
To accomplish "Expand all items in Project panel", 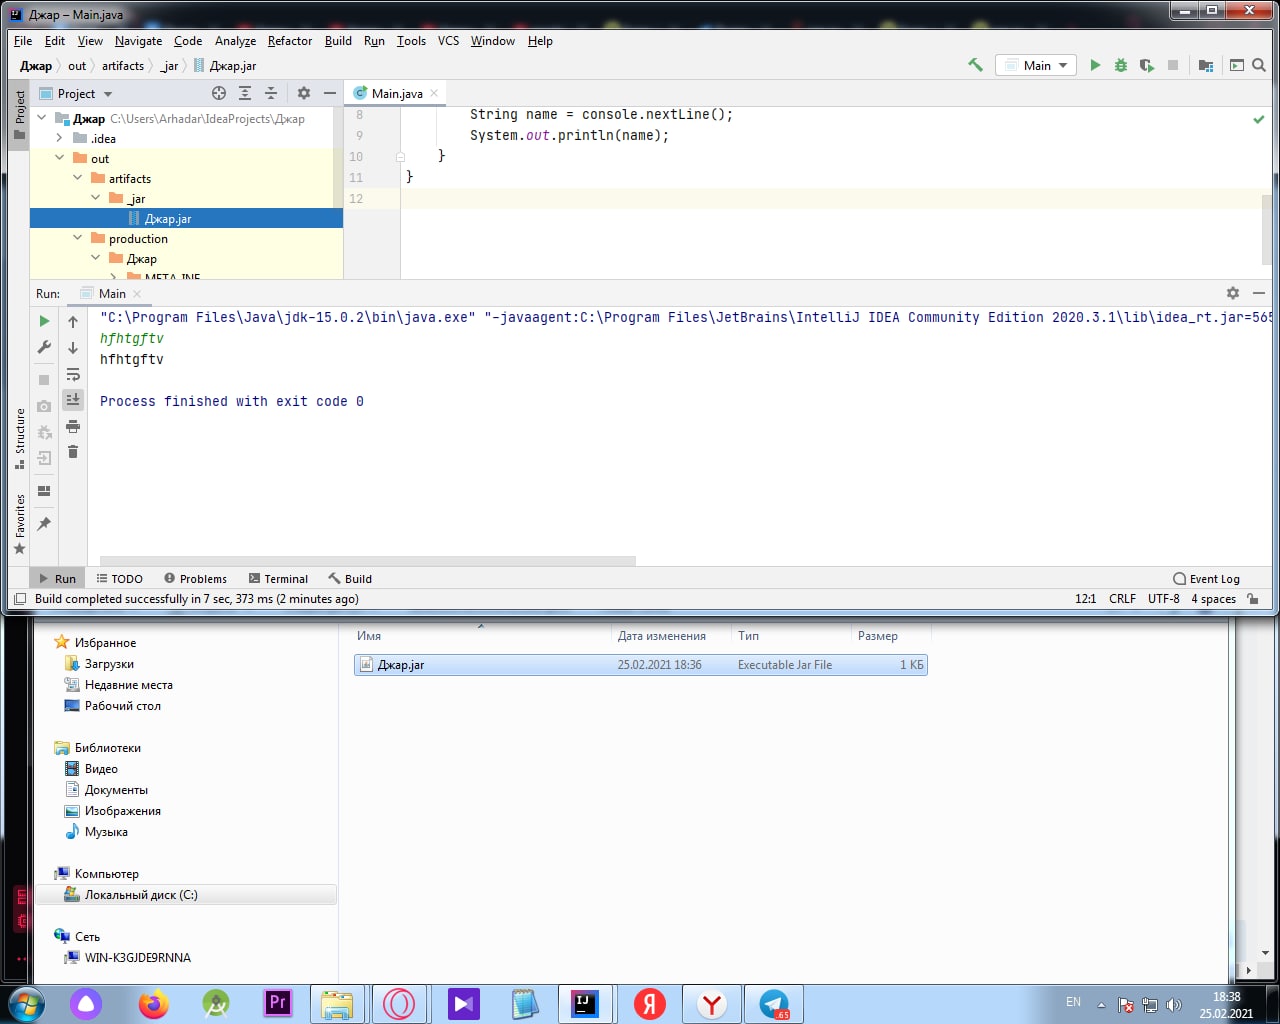I will point(245,93).
